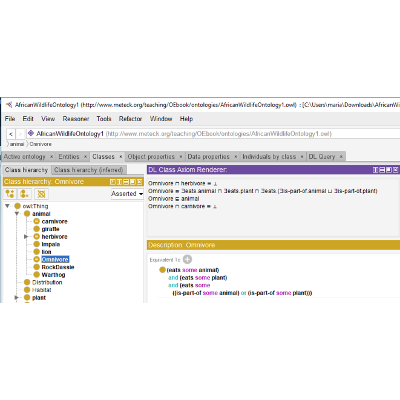
Task: Open the Window menu
Action: 161,119
